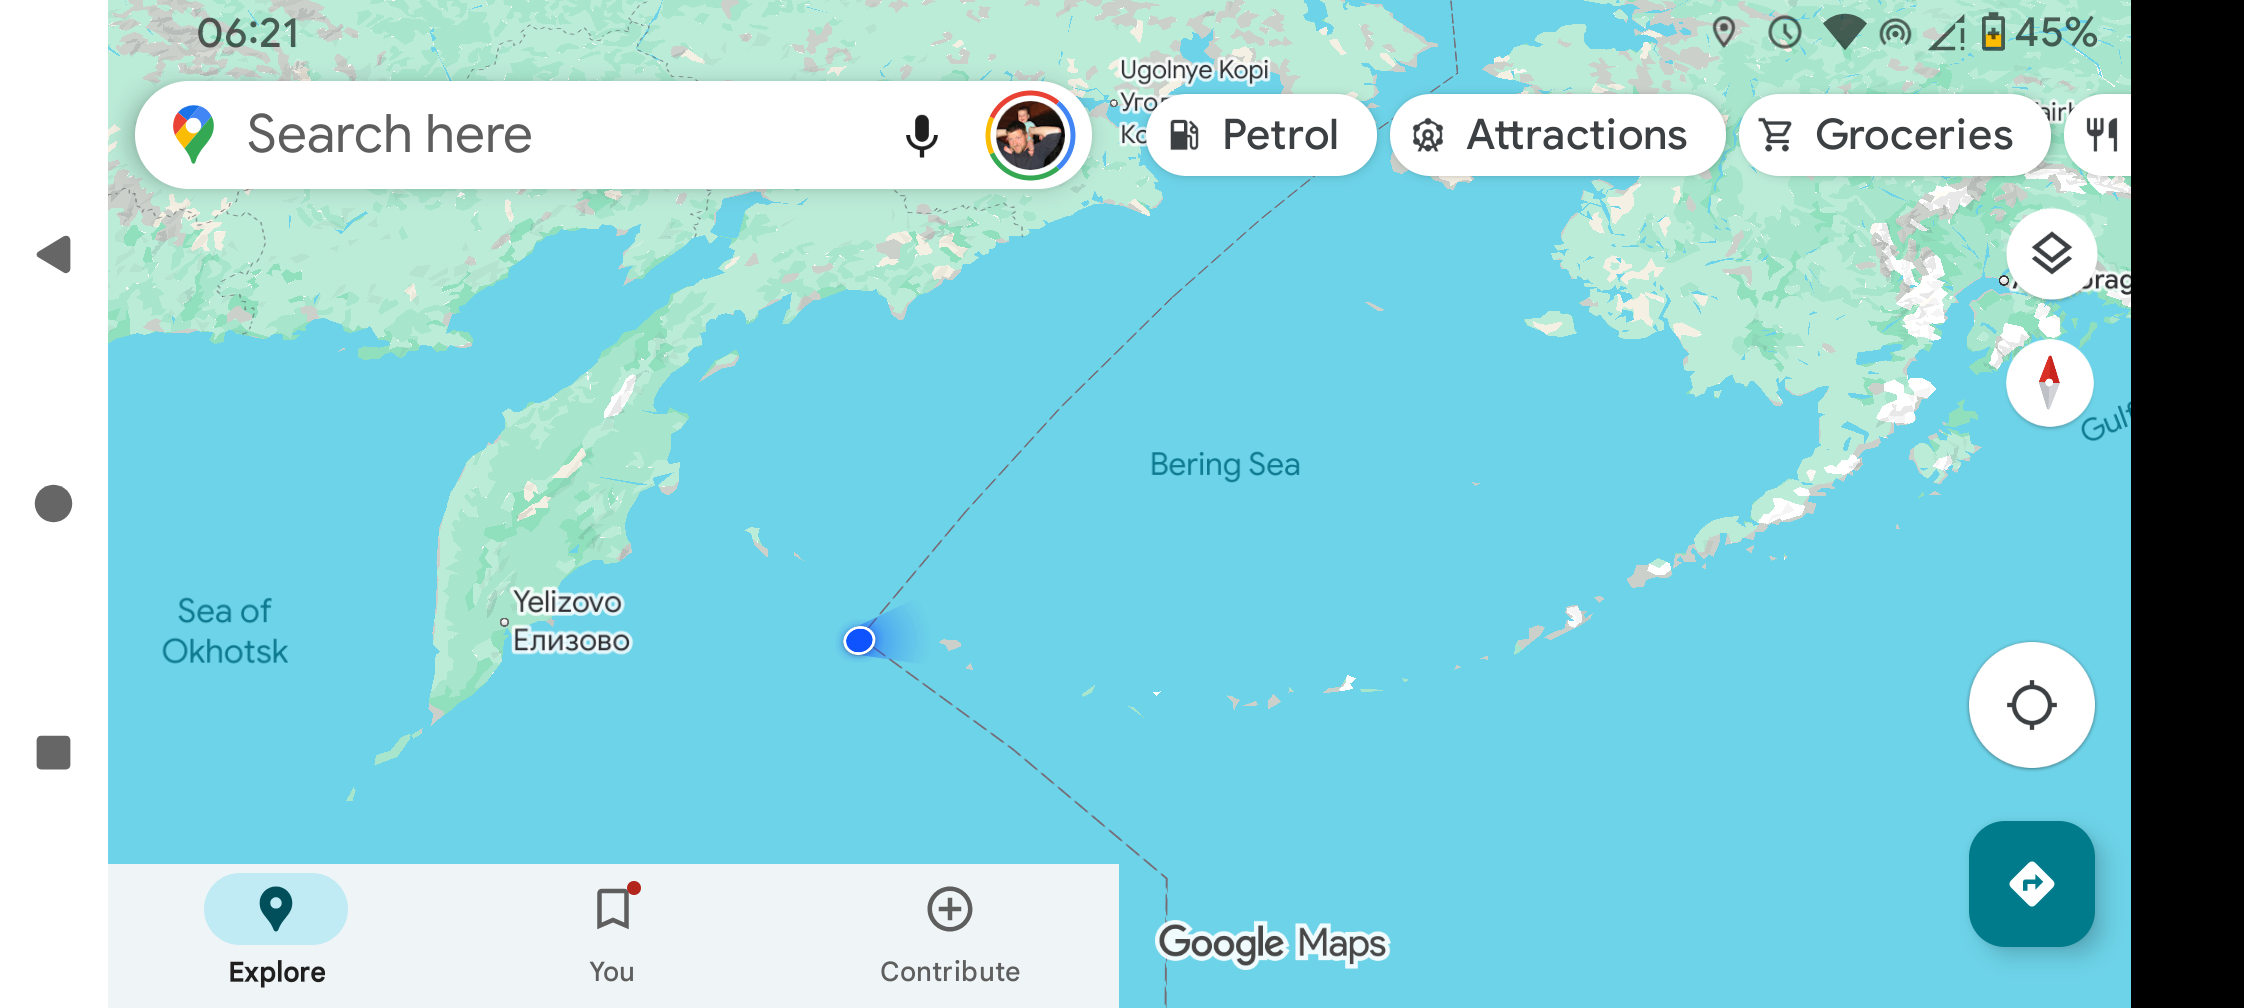The image size is (2244, 1008).
Task: Filter map by Petrol stations
Action: (x=1260, y=135)
